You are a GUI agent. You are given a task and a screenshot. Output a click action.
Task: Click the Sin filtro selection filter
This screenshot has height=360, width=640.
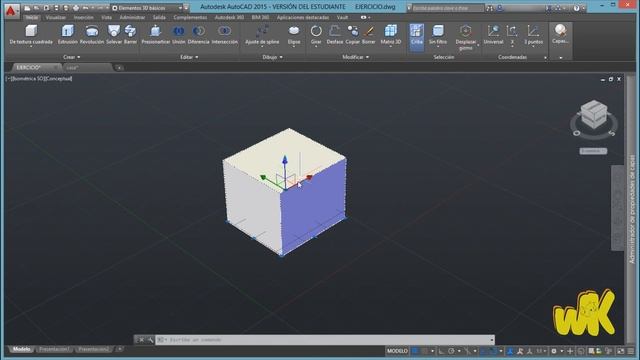click(x=438, y=36)
